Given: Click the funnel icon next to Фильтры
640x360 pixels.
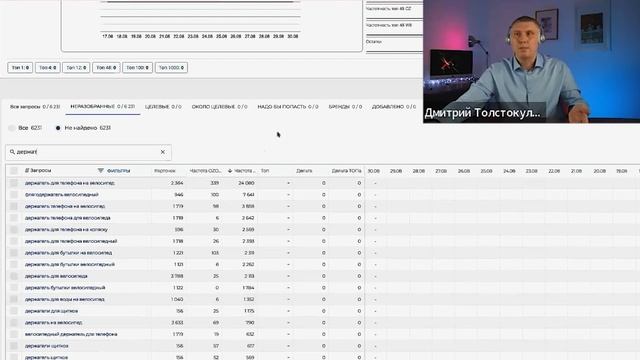Looking at the screenshot, I should point(100,170).
